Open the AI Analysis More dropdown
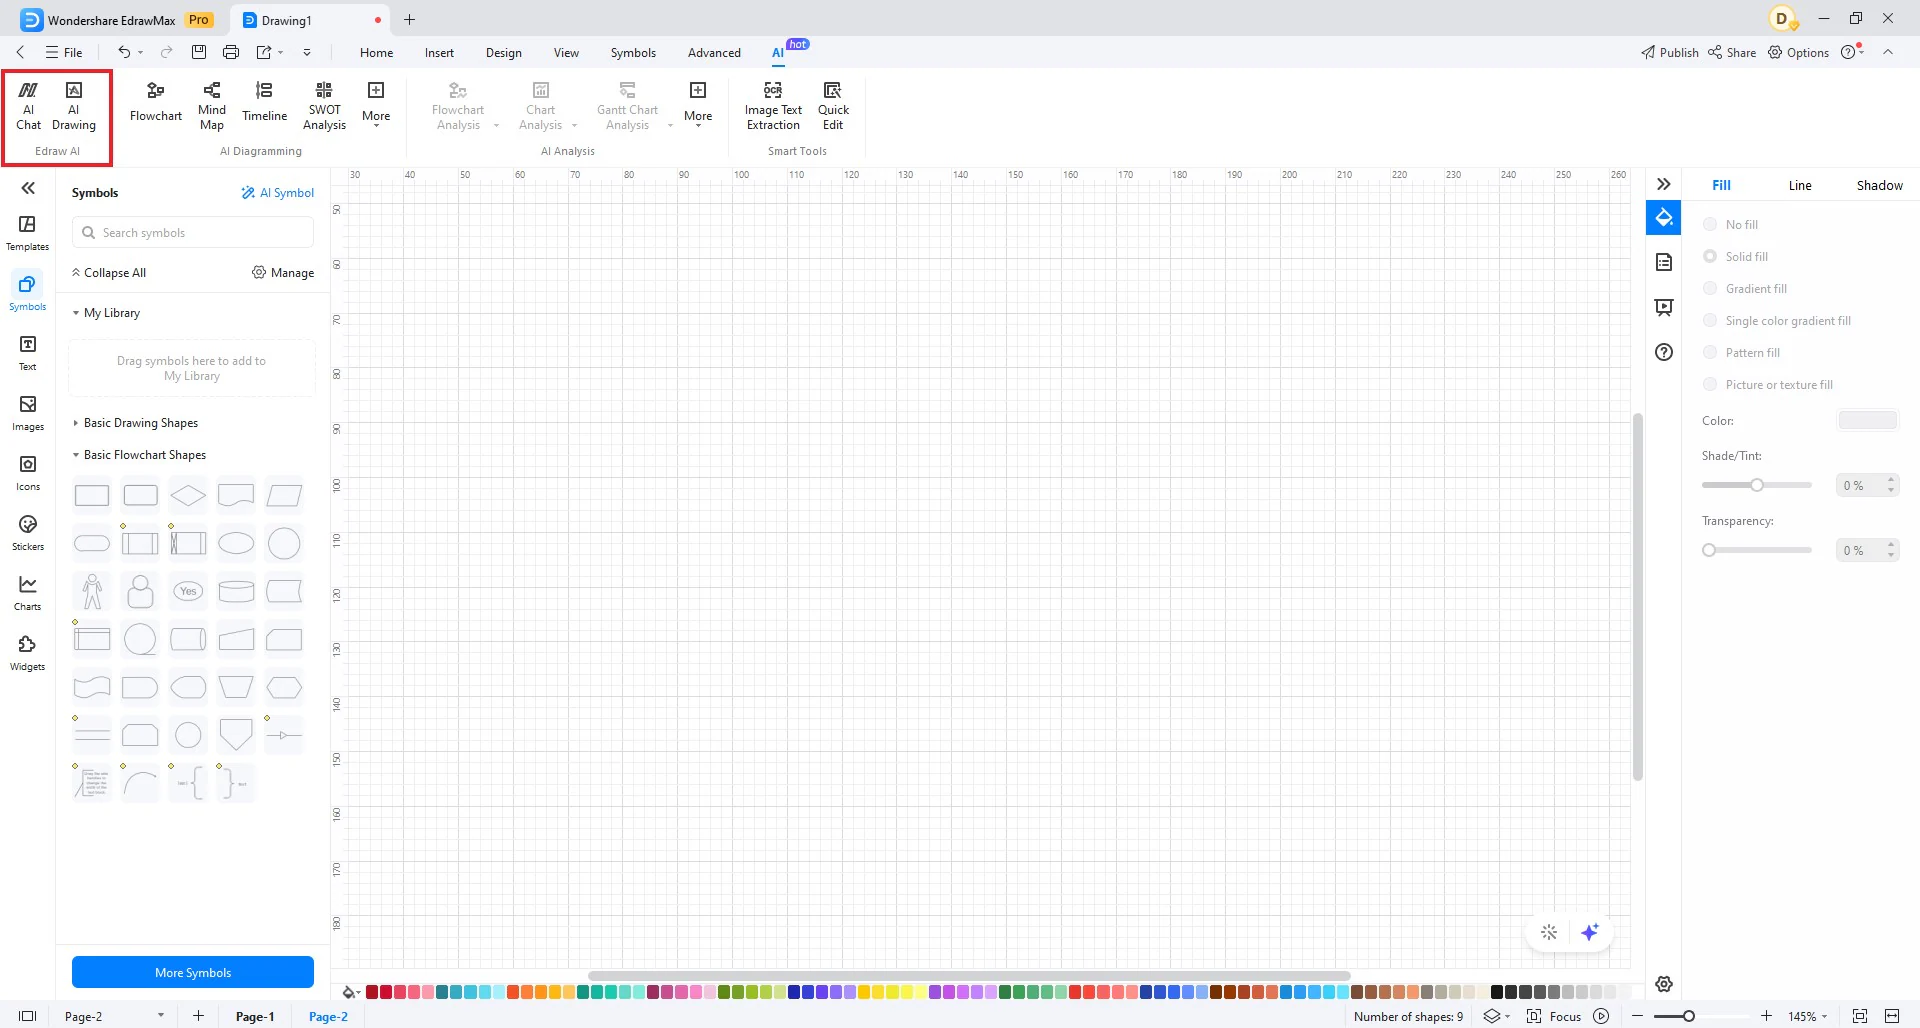Screen dimensions: 1920x1028 click(x=698, y=104)
